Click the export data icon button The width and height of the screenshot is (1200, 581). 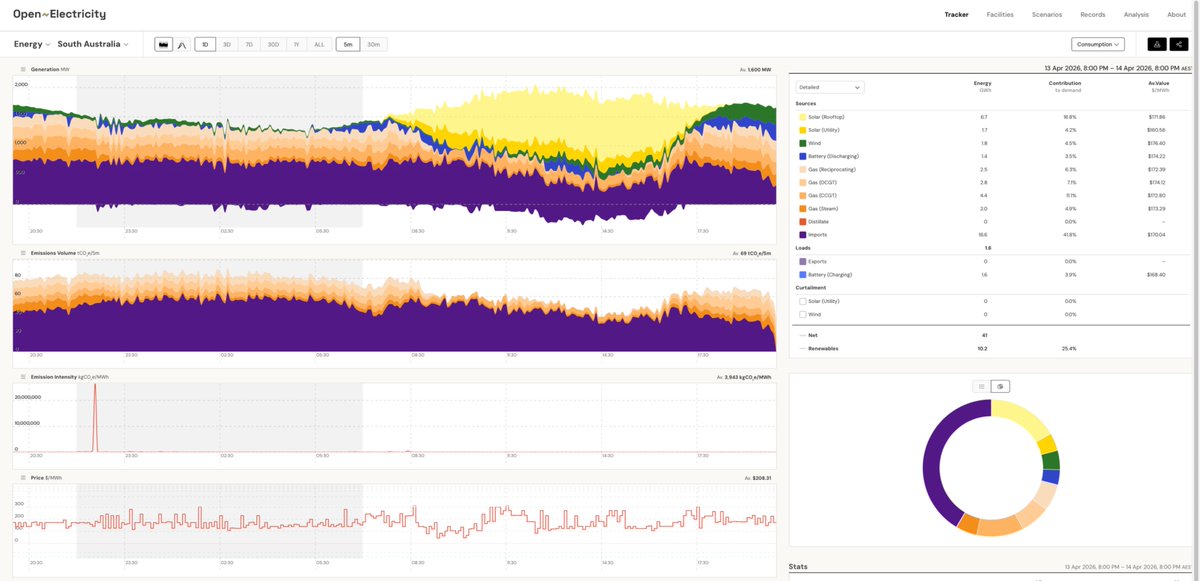pos(1157,44)
